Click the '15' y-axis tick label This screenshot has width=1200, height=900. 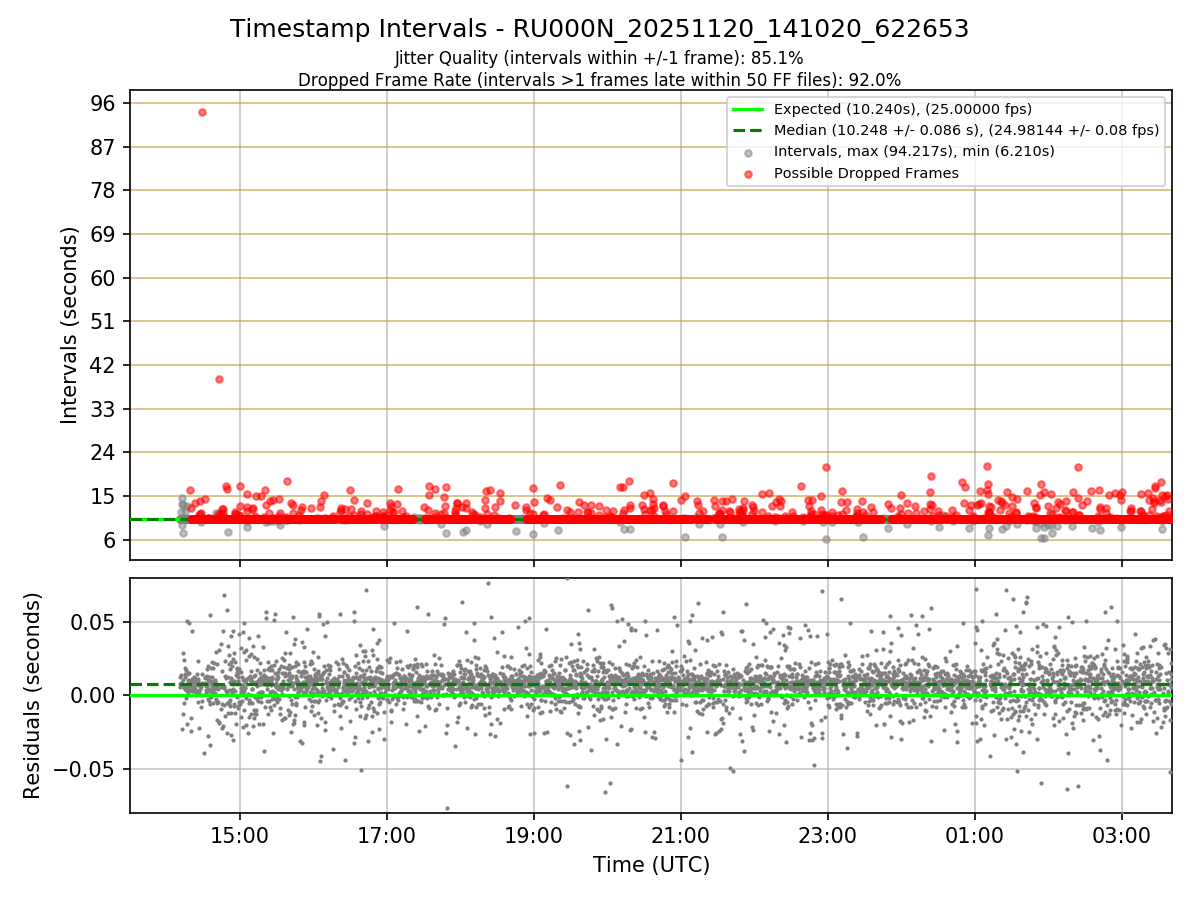(x=105, y=496)
